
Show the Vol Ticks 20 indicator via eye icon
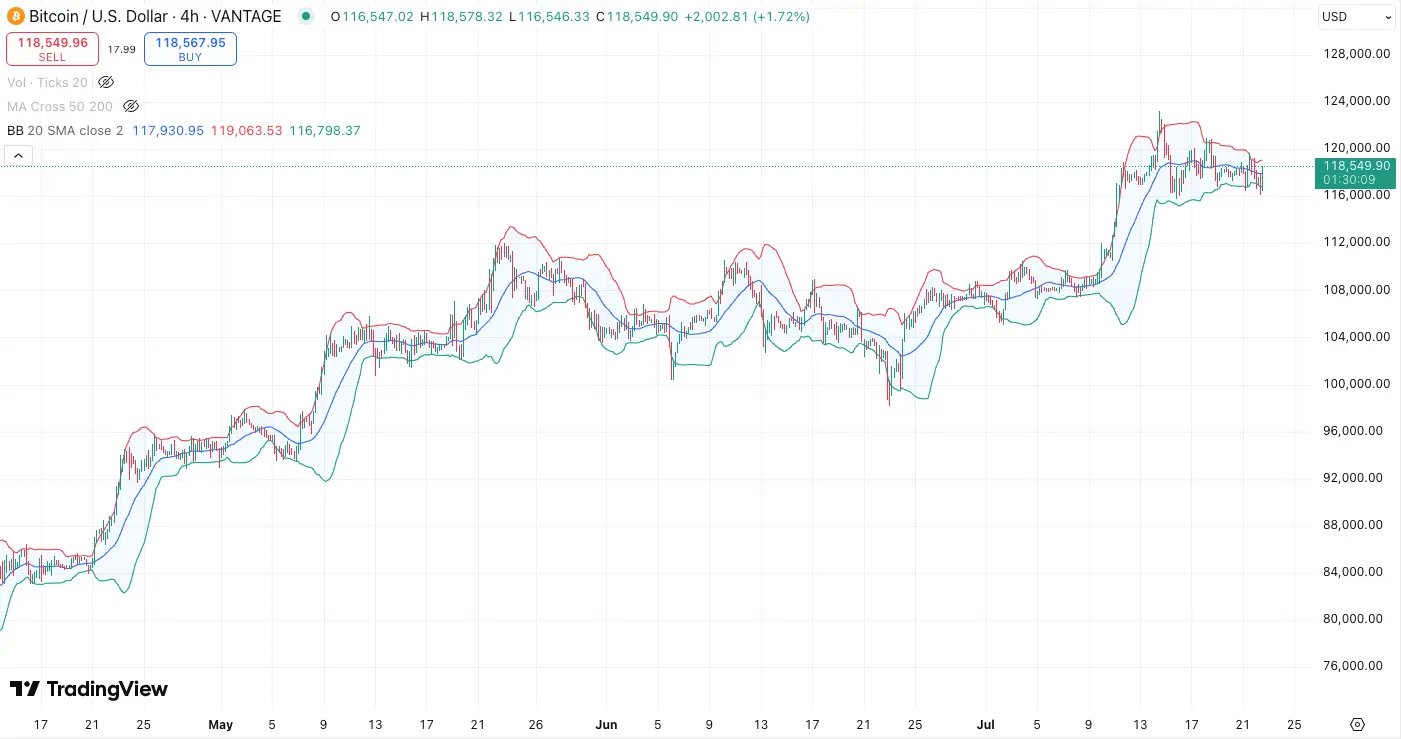coord(106,82)
